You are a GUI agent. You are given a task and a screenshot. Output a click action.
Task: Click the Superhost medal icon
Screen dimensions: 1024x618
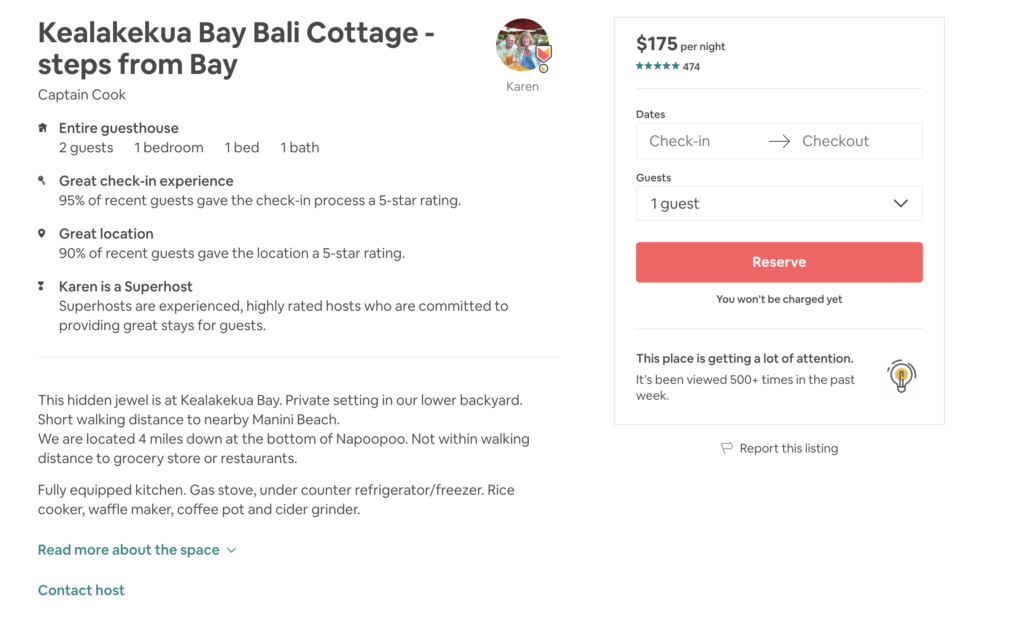click(42, 287)
